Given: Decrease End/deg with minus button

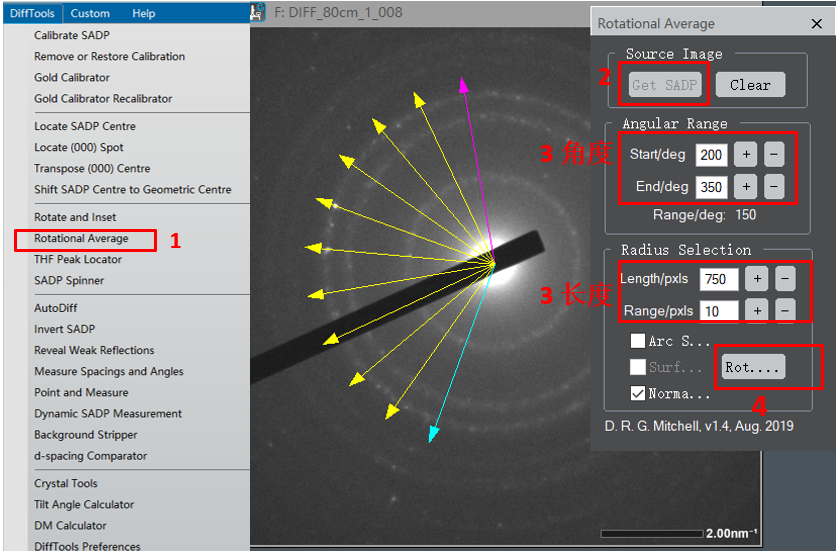Looking at the screenshot, I should pyautogui.click(x=773, y=186).
